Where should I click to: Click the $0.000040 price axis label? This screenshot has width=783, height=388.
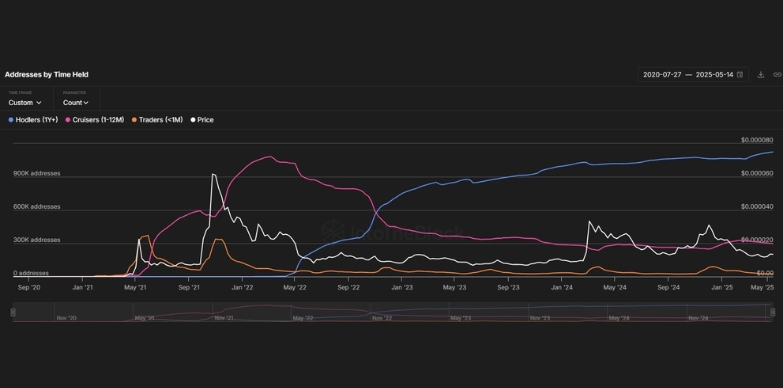[757, 207]
